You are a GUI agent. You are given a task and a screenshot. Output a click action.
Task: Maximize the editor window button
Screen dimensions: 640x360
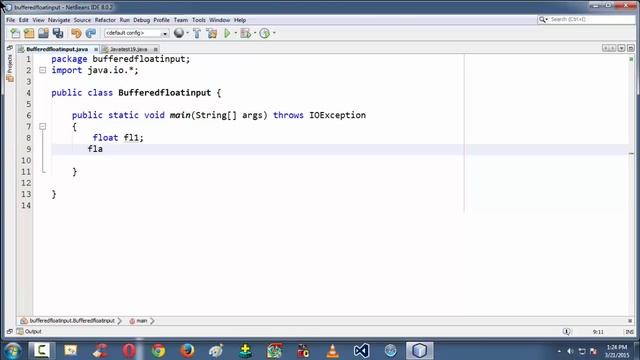point(631,48)
